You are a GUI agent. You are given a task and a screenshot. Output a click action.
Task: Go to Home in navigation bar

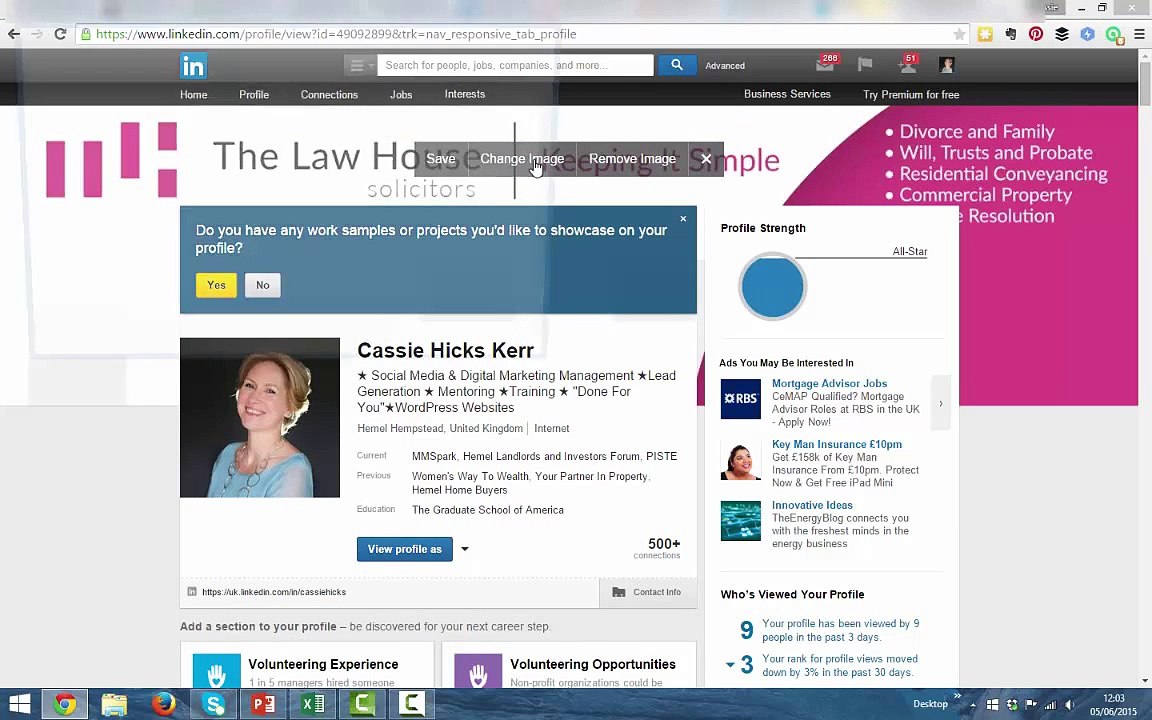click(x=193, y=94)
